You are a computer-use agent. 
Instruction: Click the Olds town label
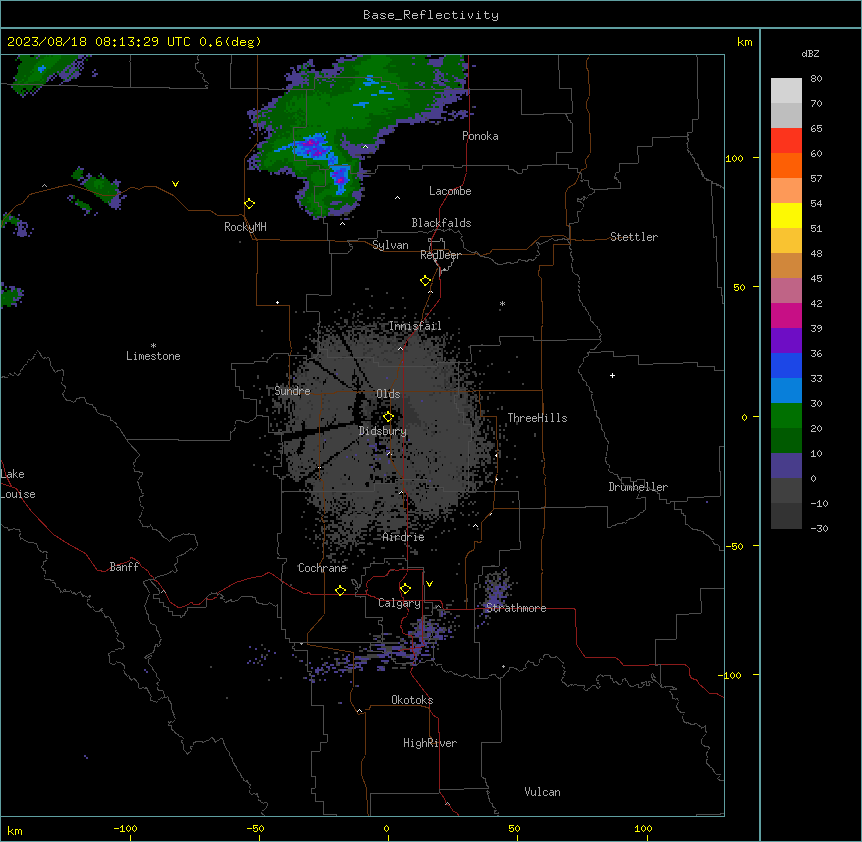[388, 394]
